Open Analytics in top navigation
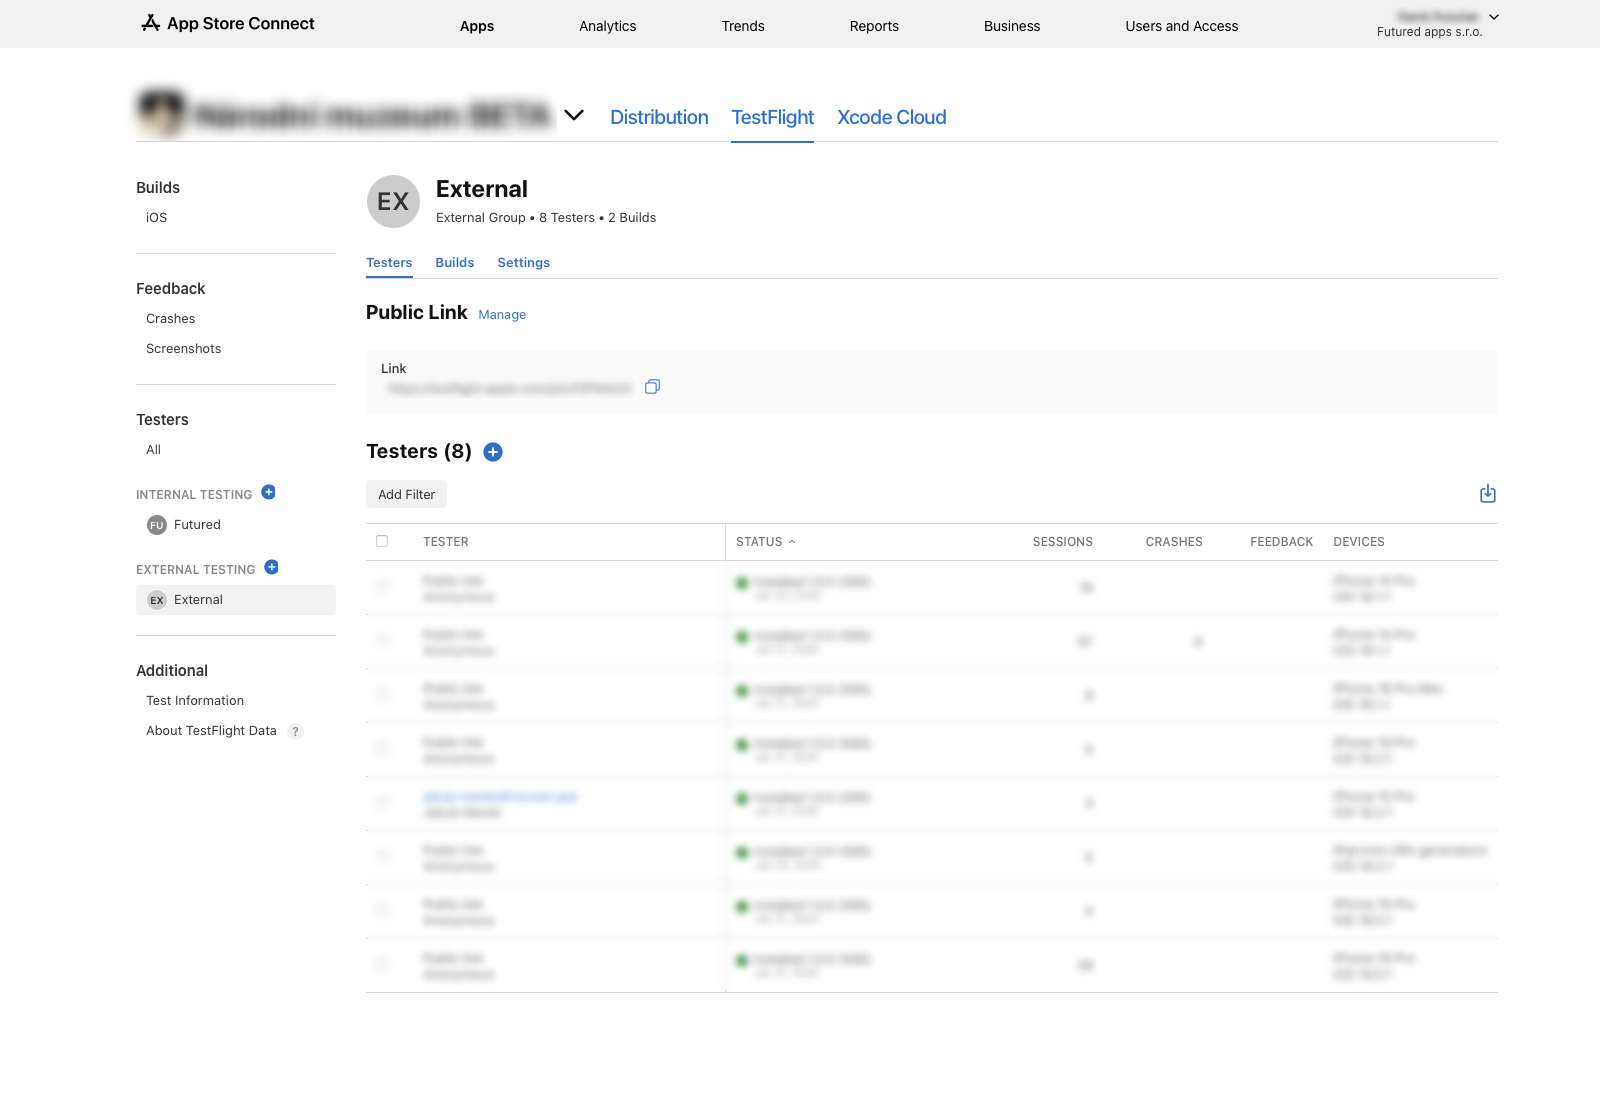 (607, 26)
